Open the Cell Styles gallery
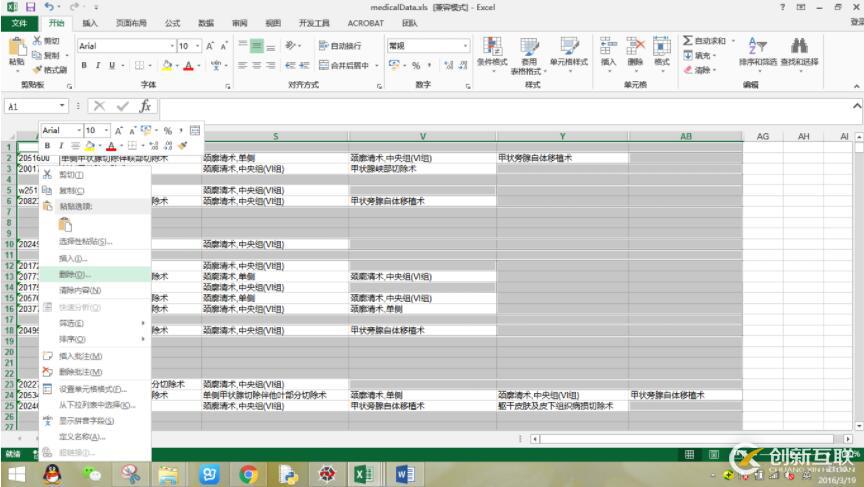Screen dimensions: 864x487 569,55
